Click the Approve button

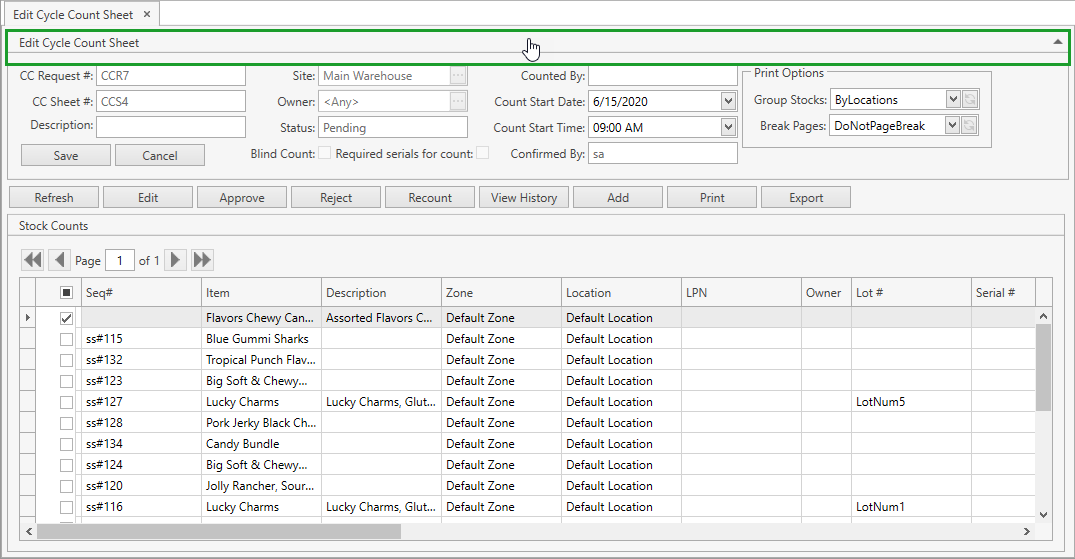click(242, 198)
